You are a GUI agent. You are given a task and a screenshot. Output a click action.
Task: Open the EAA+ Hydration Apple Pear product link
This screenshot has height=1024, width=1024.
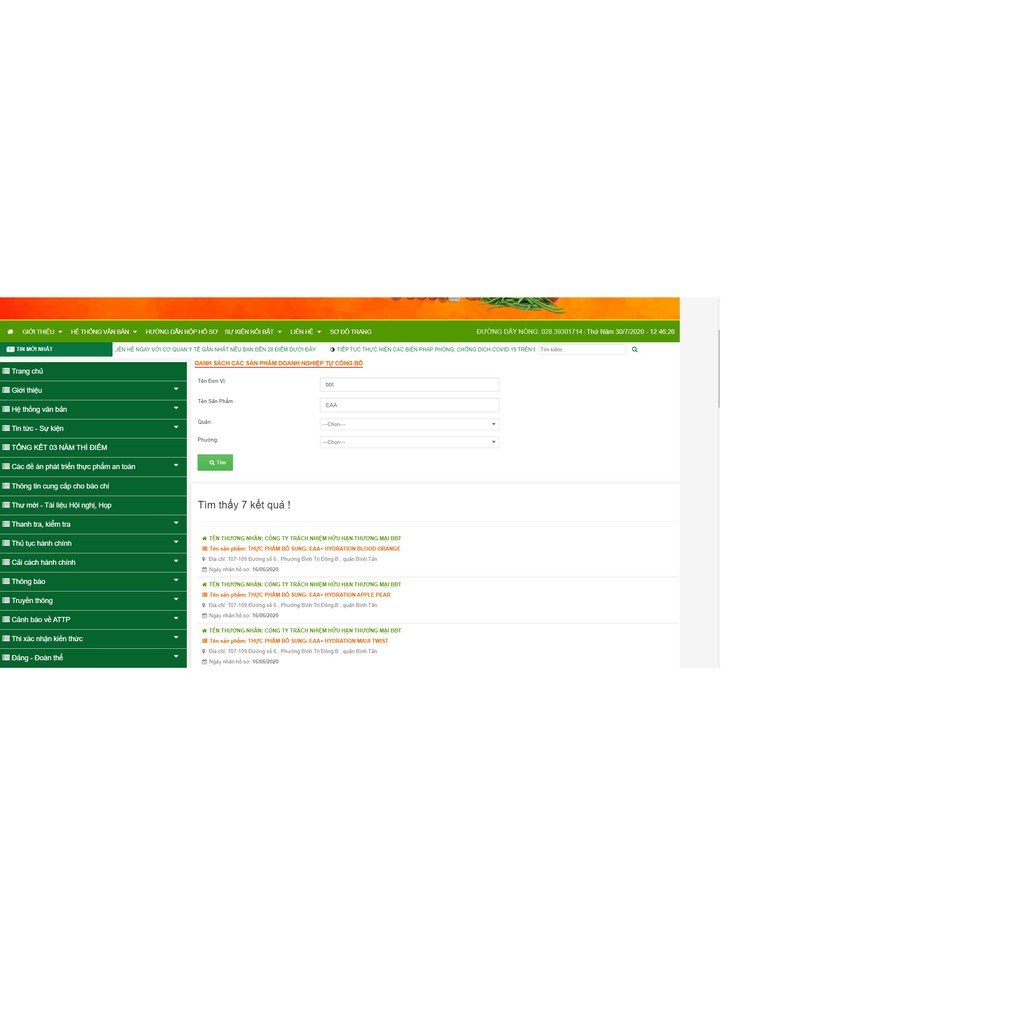pos(300,595)
